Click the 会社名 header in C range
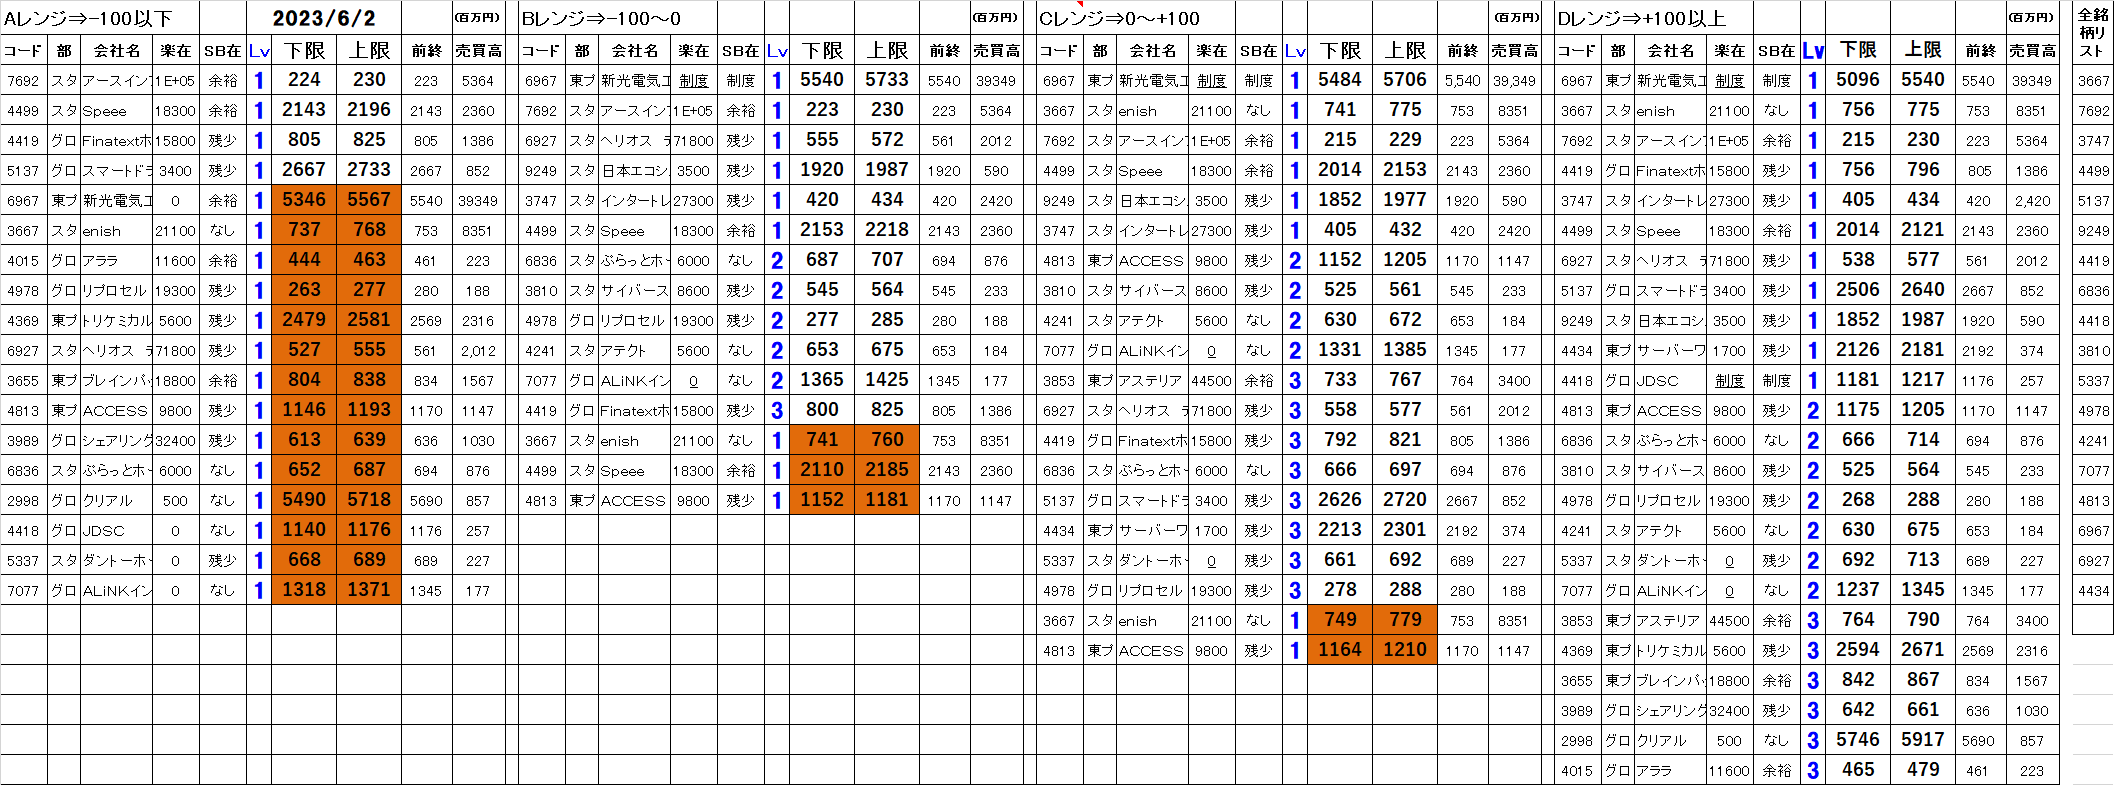Screen dimensions: 2114x785 click(1153, 50)
